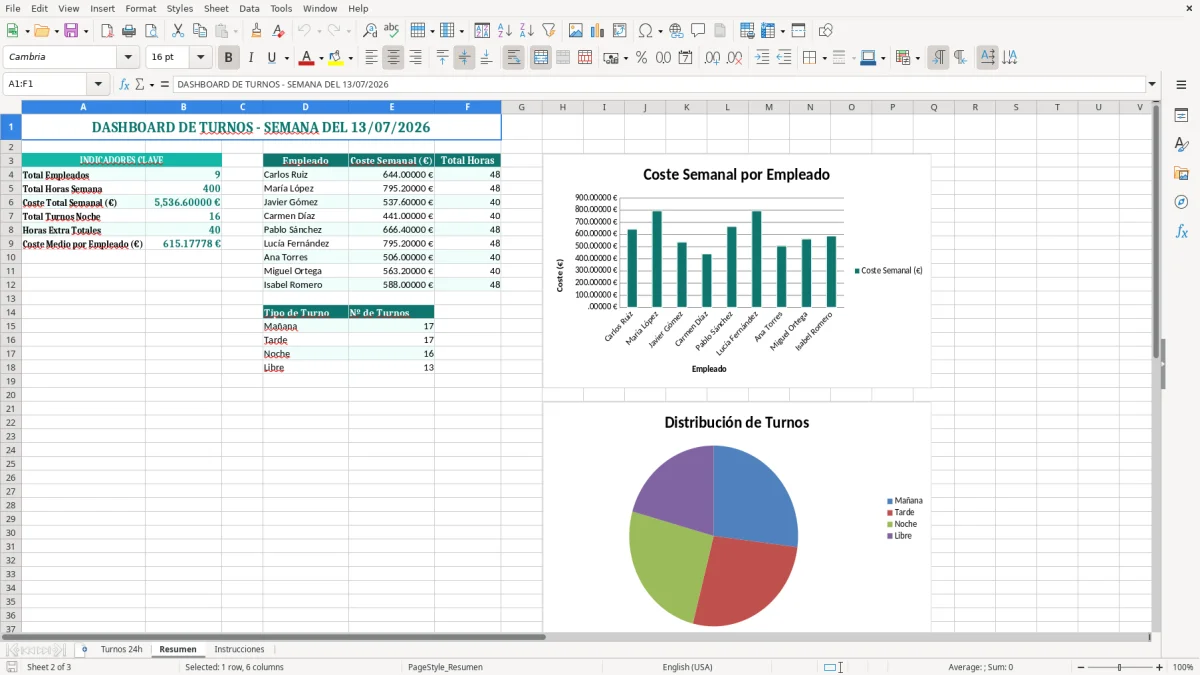Open Find & Replace icon
Image resolution: width=1200 pixels, height=675 pixels.
370,31
